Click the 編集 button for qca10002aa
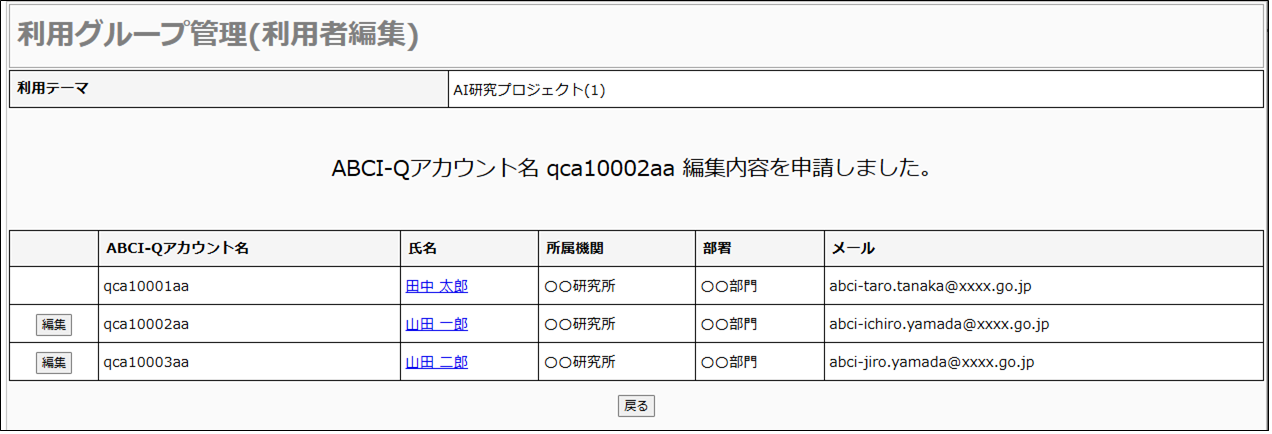This screenshot has height=434, width=1272. click(54, 324)
